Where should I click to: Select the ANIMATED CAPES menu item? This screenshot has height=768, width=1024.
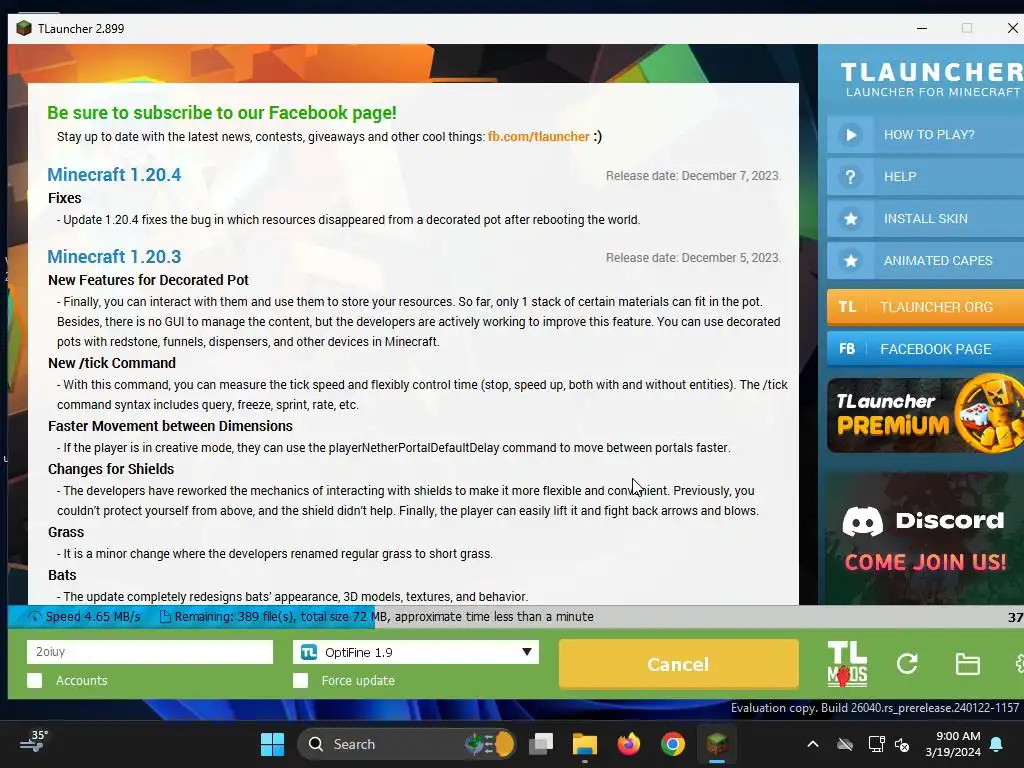tap(925, 261)
